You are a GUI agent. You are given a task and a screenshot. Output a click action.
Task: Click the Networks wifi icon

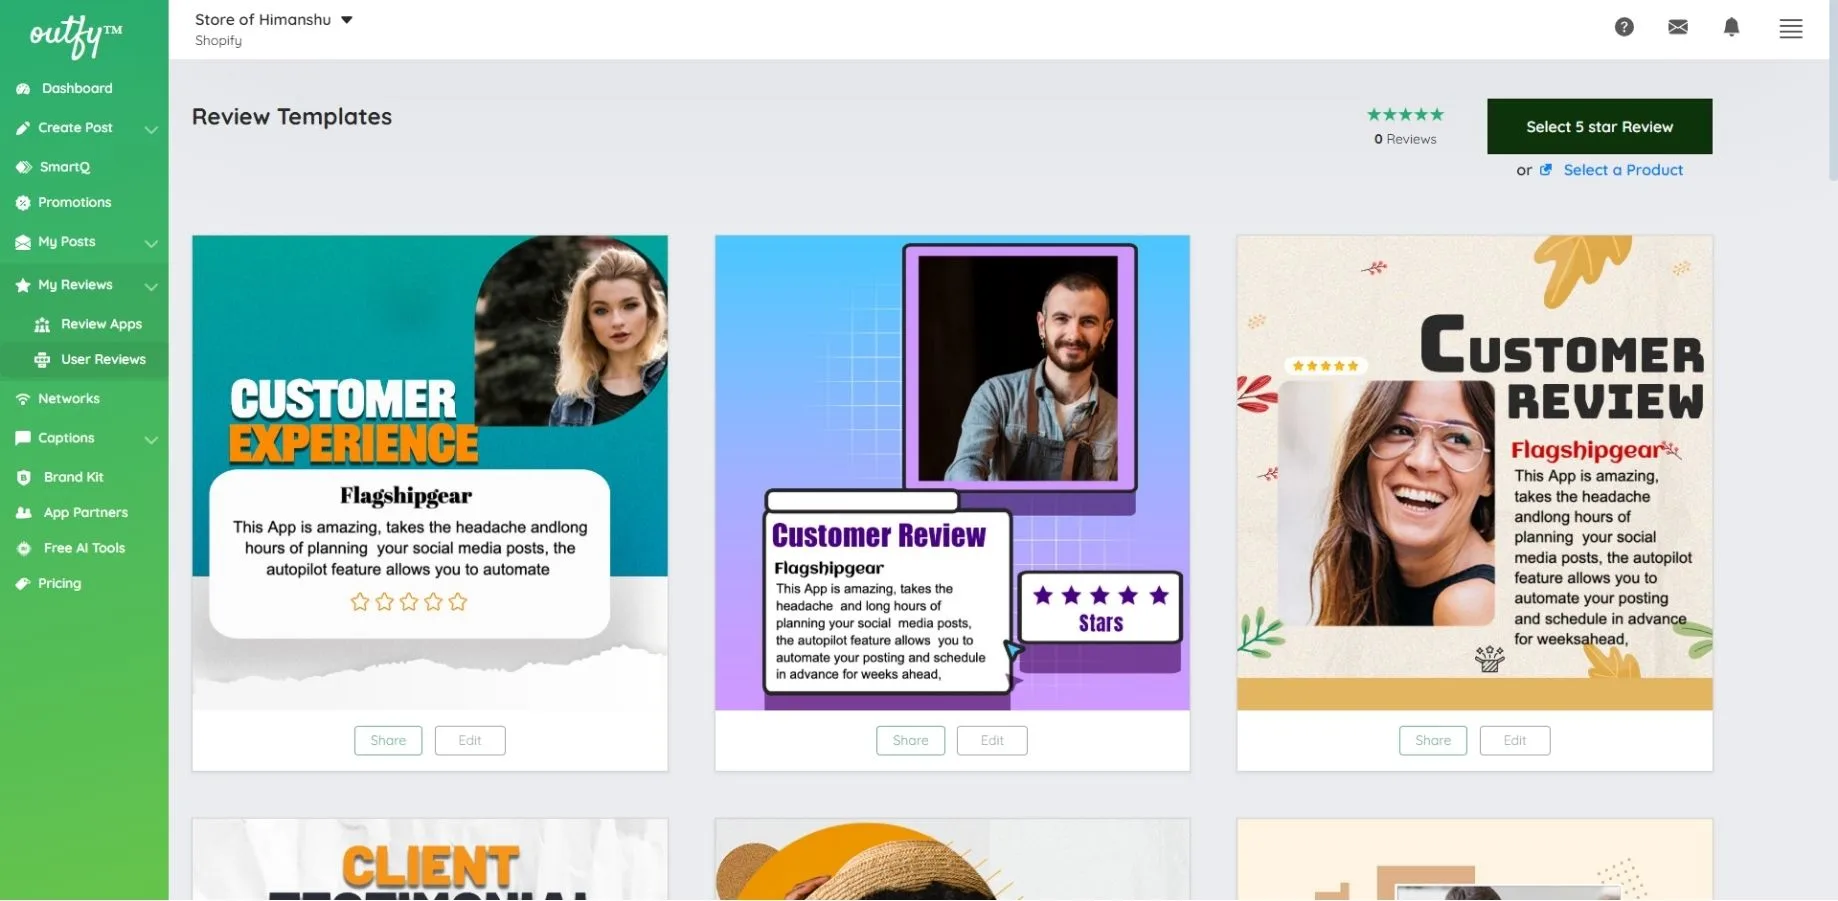point(23,399)
